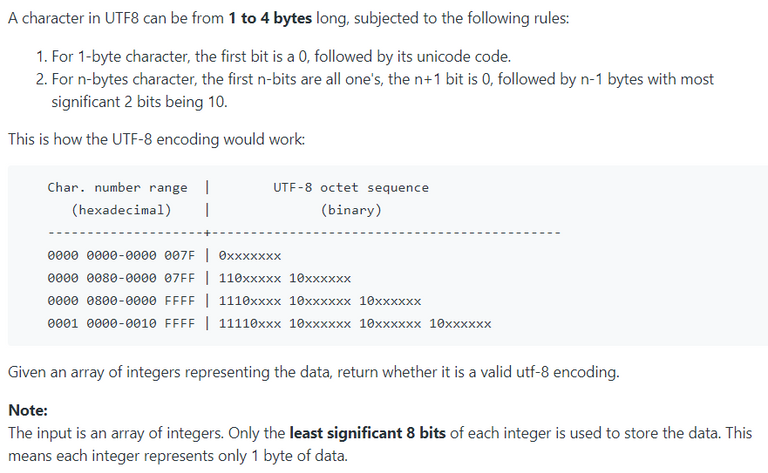Click the bold "1 to 4 bytes" text
This screenshot has width=768, height=473.
[270, 19]
